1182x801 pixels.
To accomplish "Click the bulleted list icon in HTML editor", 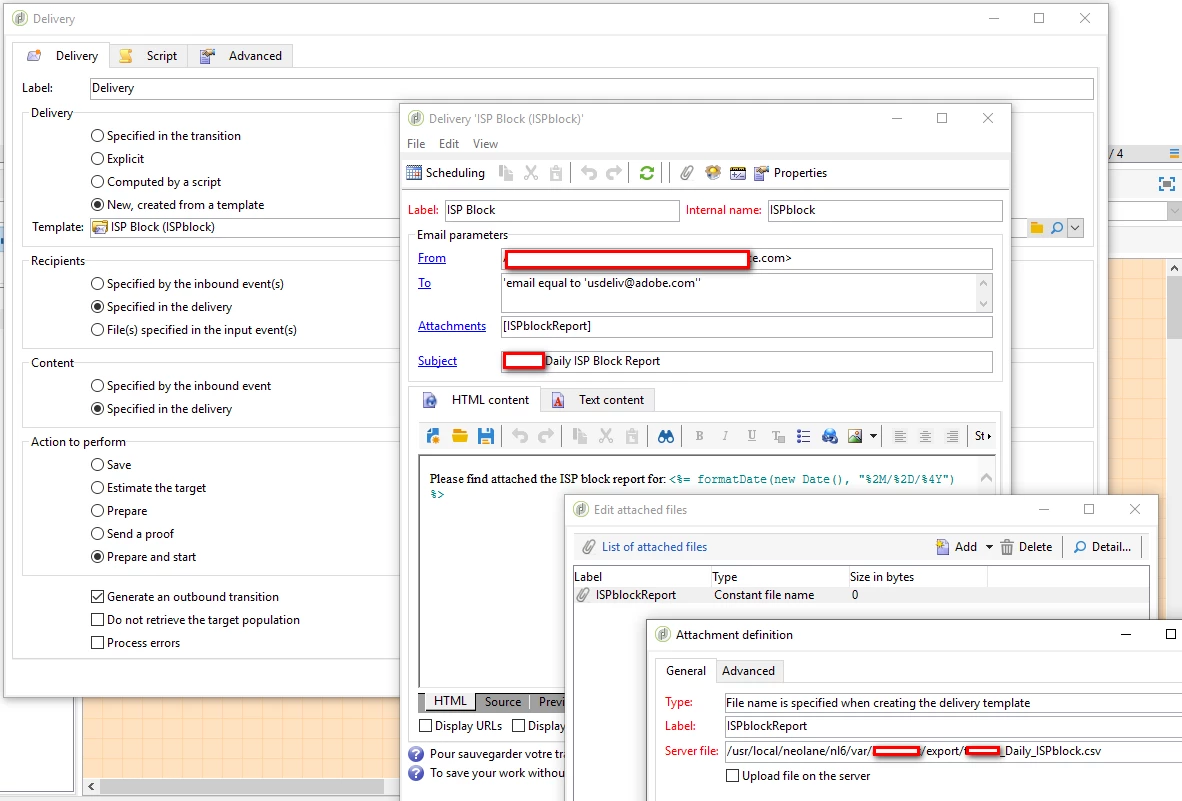I will [x=804, y=436].
